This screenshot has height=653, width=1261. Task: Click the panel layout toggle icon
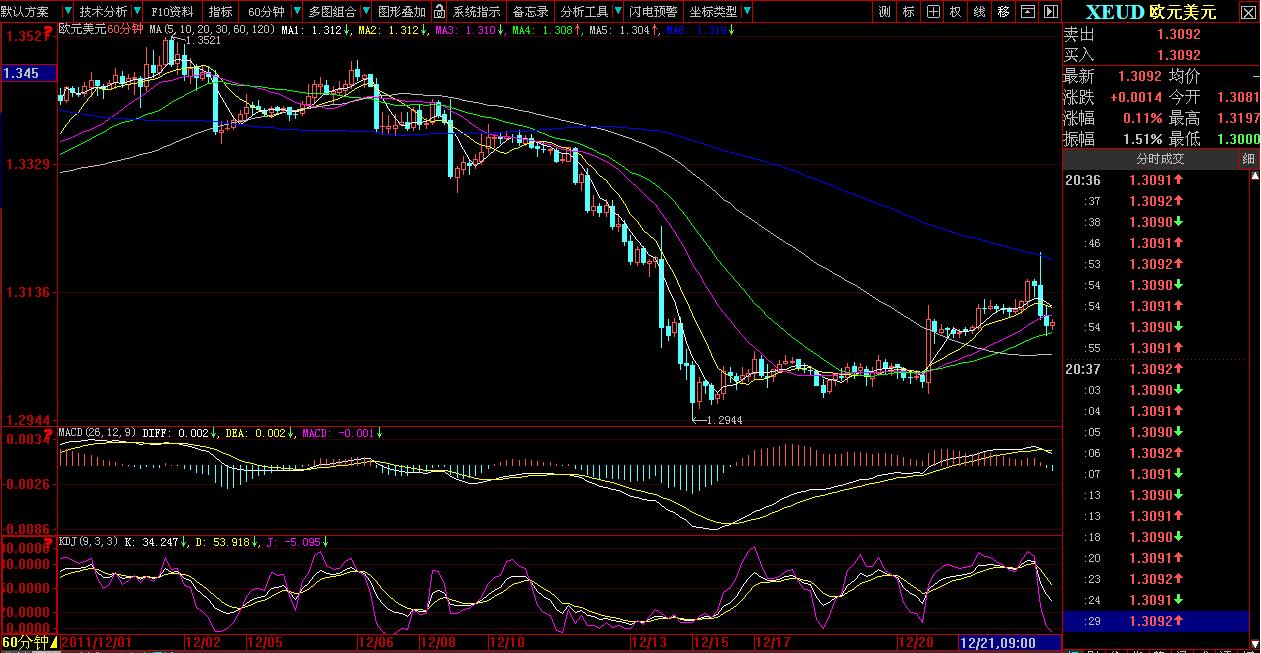[1028, 12]
